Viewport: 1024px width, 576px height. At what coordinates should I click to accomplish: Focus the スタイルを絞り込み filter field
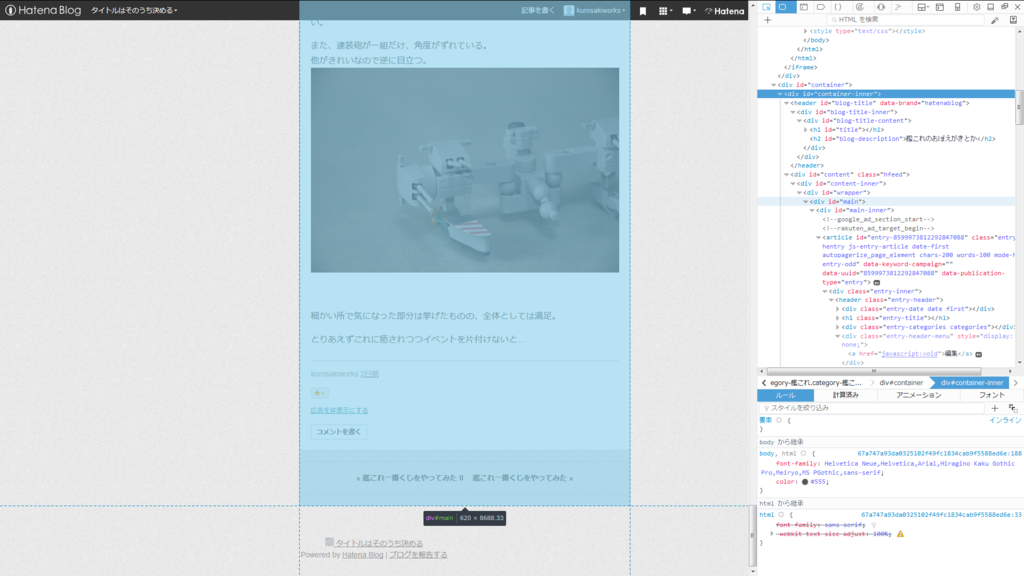872,408
